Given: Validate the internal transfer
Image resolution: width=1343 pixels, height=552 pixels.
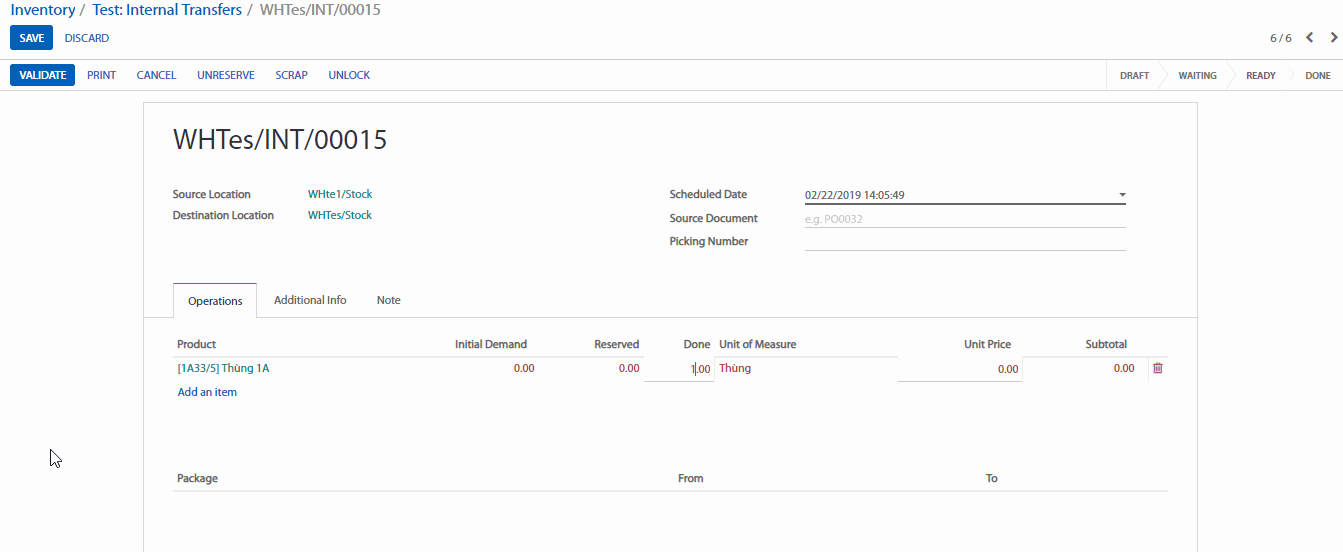Looking at the screenshot, I should [42, 75].
